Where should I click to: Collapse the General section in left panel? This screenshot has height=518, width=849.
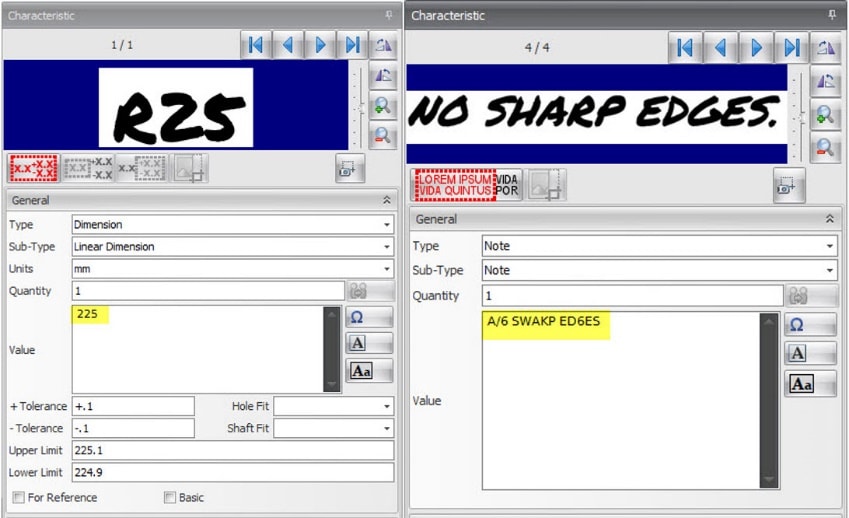click(386, 200)
